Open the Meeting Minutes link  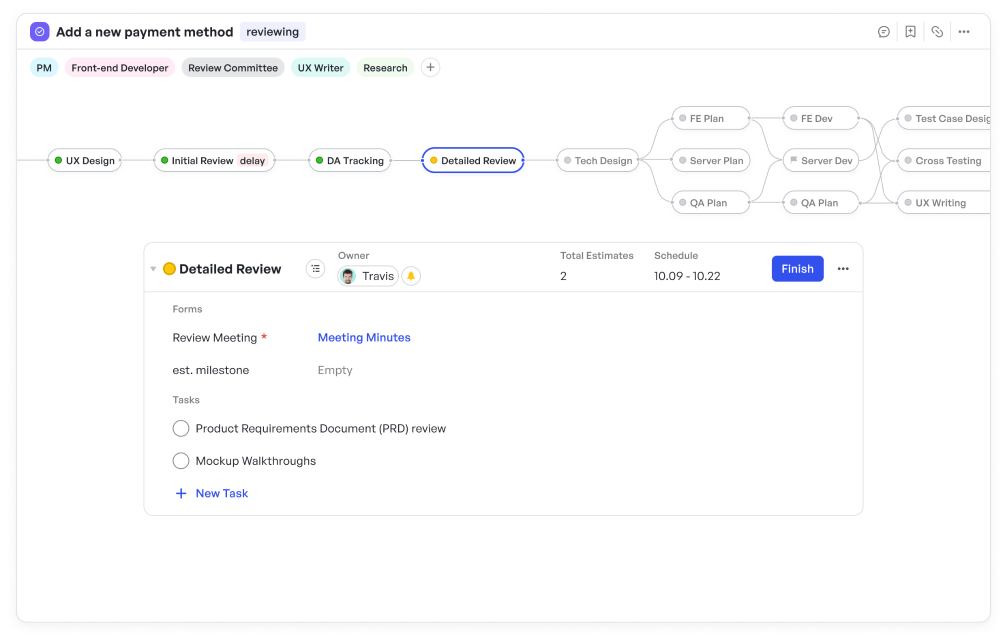coord(364,338)
